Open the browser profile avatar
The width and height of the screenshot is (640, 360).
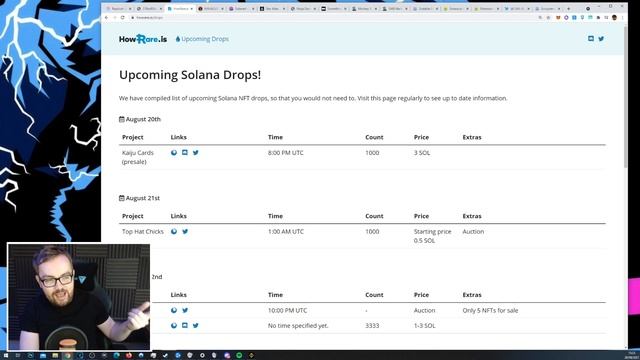tap(614, 18)
